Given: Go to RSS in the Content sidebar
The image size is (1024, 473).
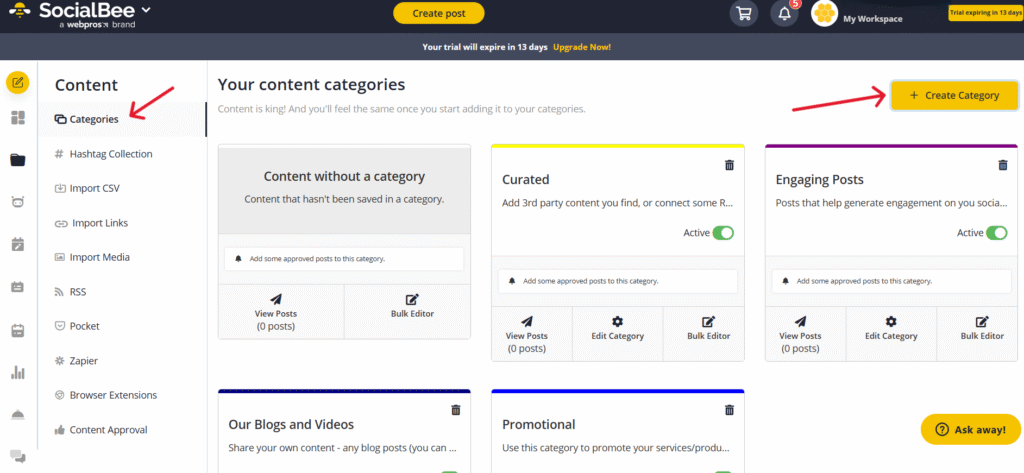Looking at the screenshot, I should (x=78, y=291).
